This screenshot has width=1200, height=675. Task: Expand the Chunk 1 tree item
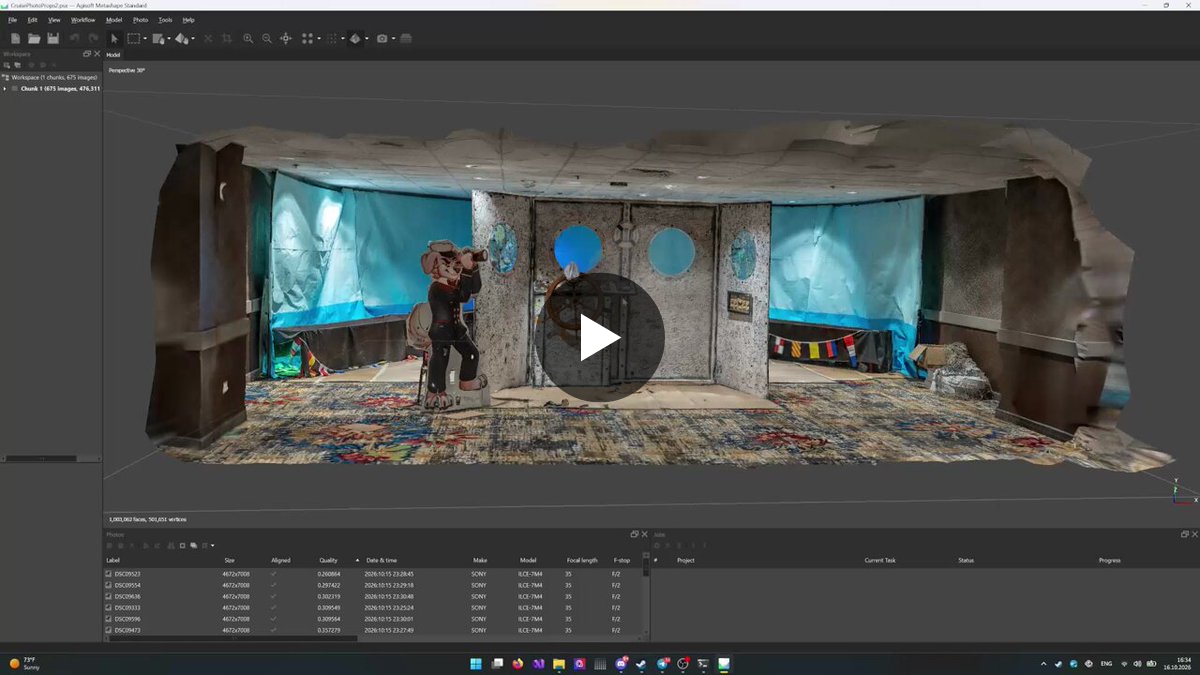point(5,88)
